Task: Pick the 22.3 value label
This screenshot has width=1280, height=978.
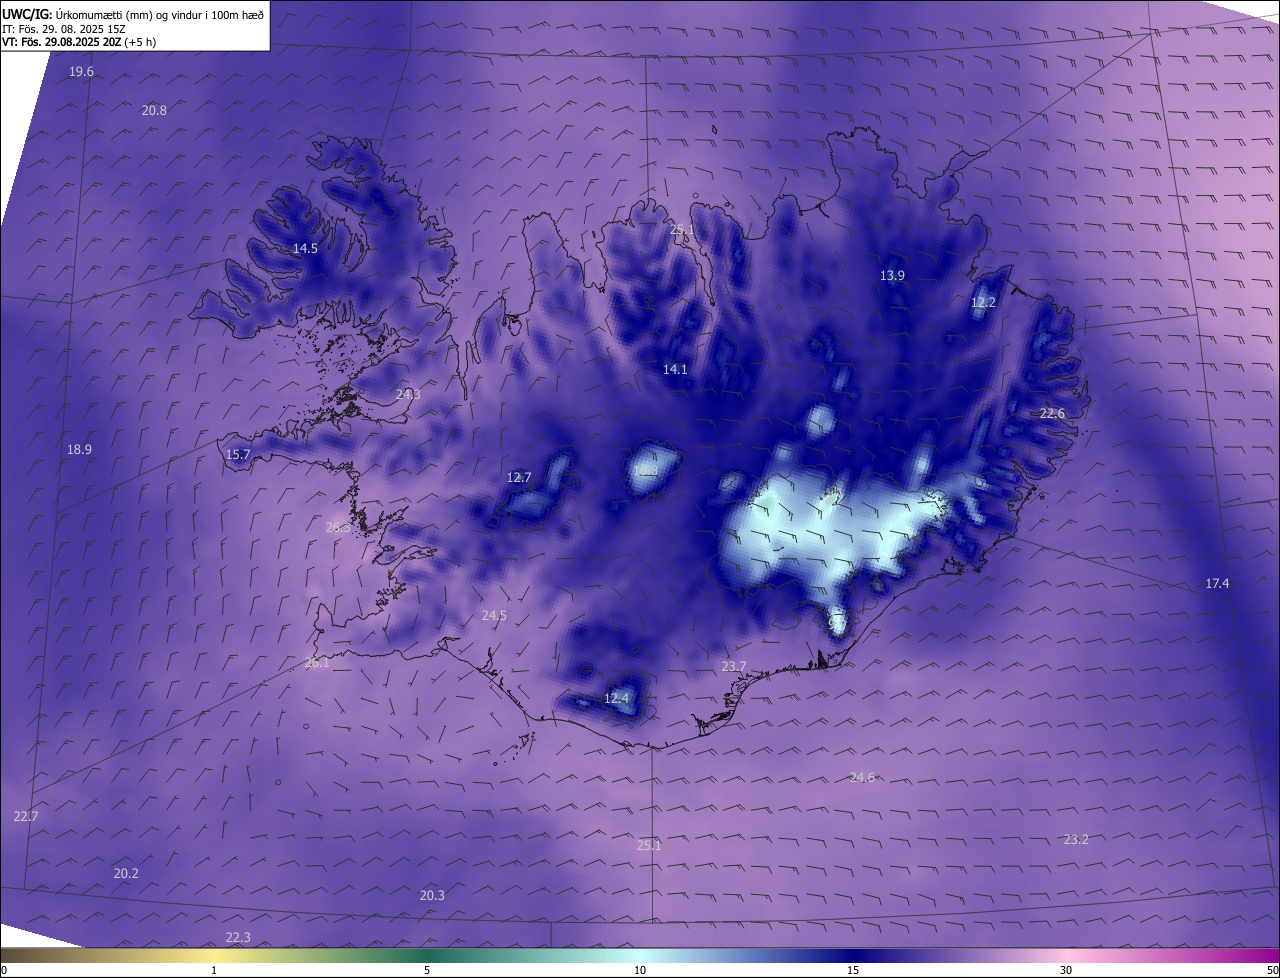Action: pos(238,938)
